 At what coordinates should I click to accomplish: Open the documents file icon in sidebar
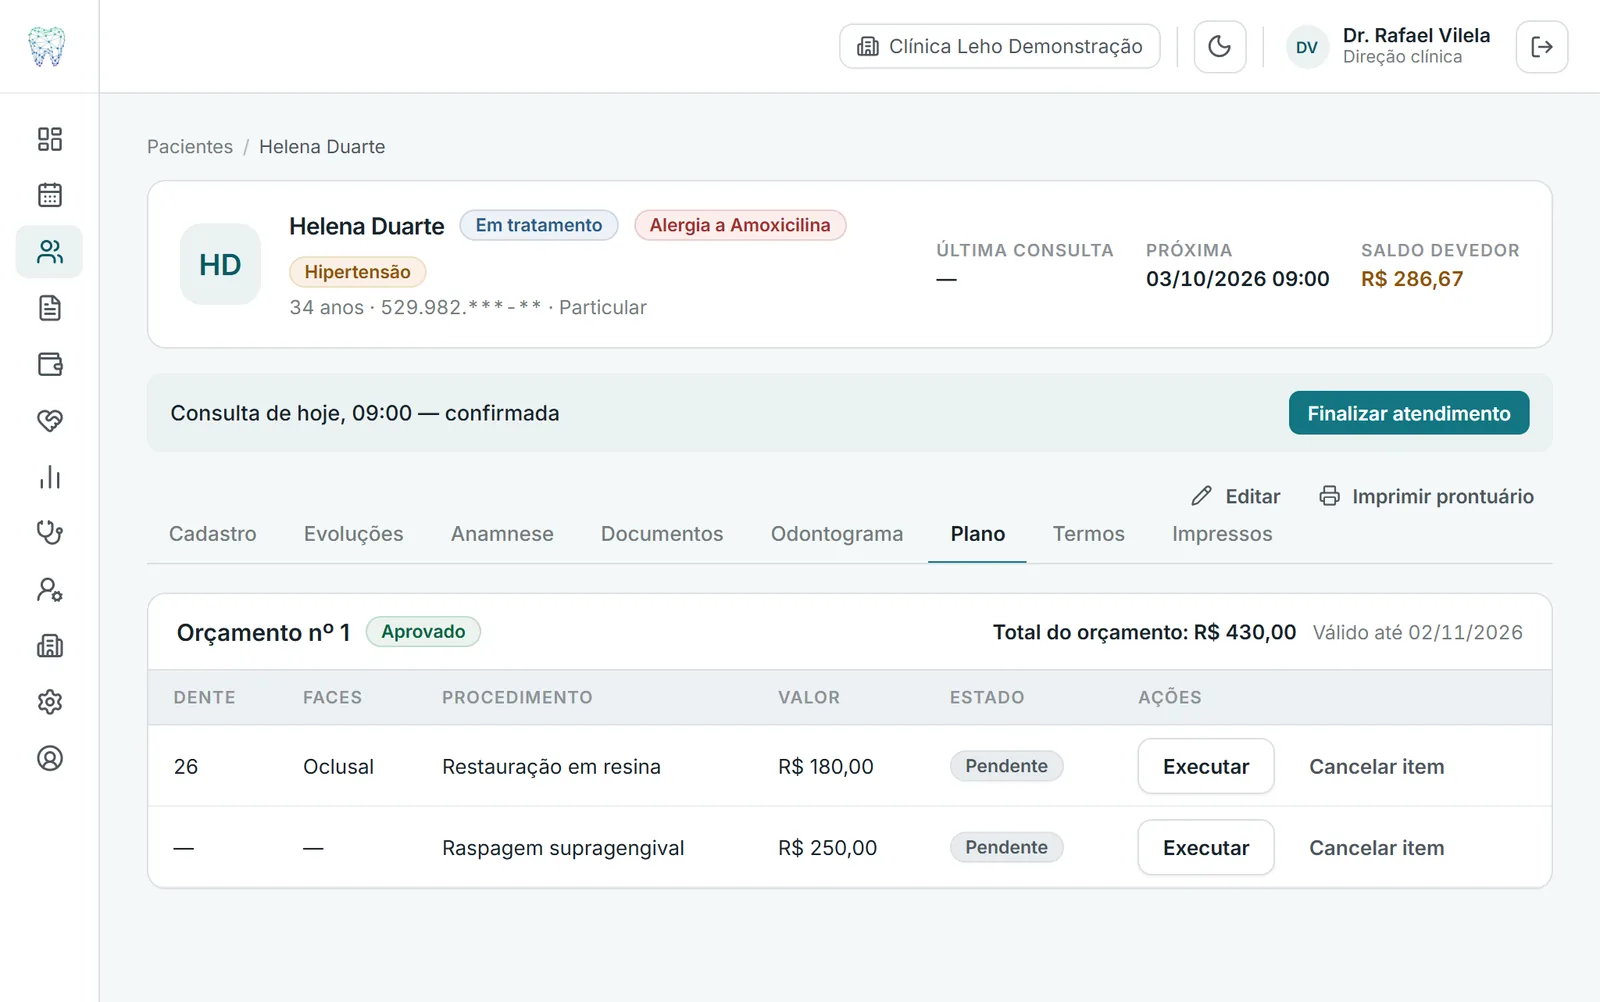[49, 308]
